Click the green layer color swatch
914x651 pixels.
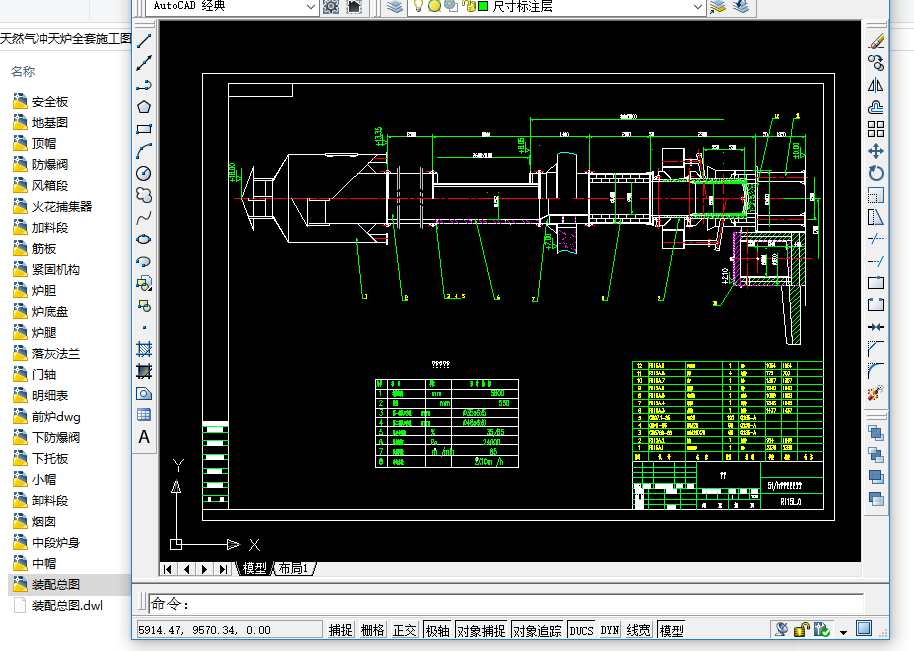click(x=483, y=6)
